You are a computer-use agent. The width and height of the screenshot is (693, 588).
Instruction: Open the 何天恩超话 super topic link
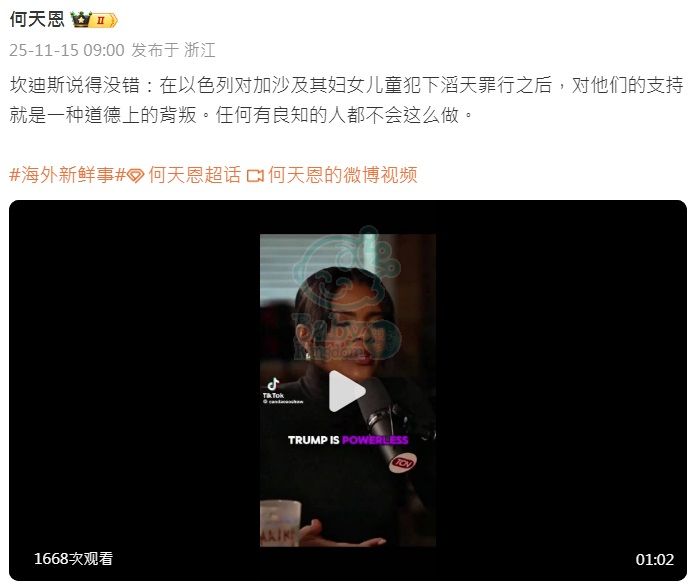(x=194, y=176)
